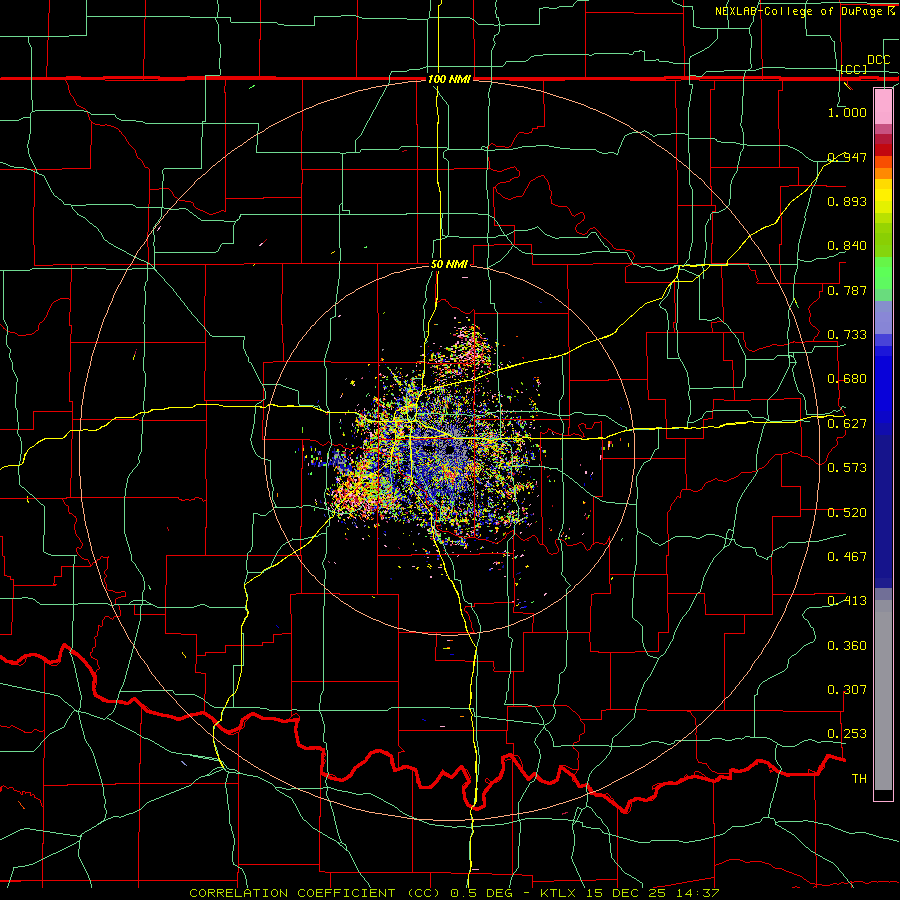Click the 1.000 value on the color scale

click(847, 112)
